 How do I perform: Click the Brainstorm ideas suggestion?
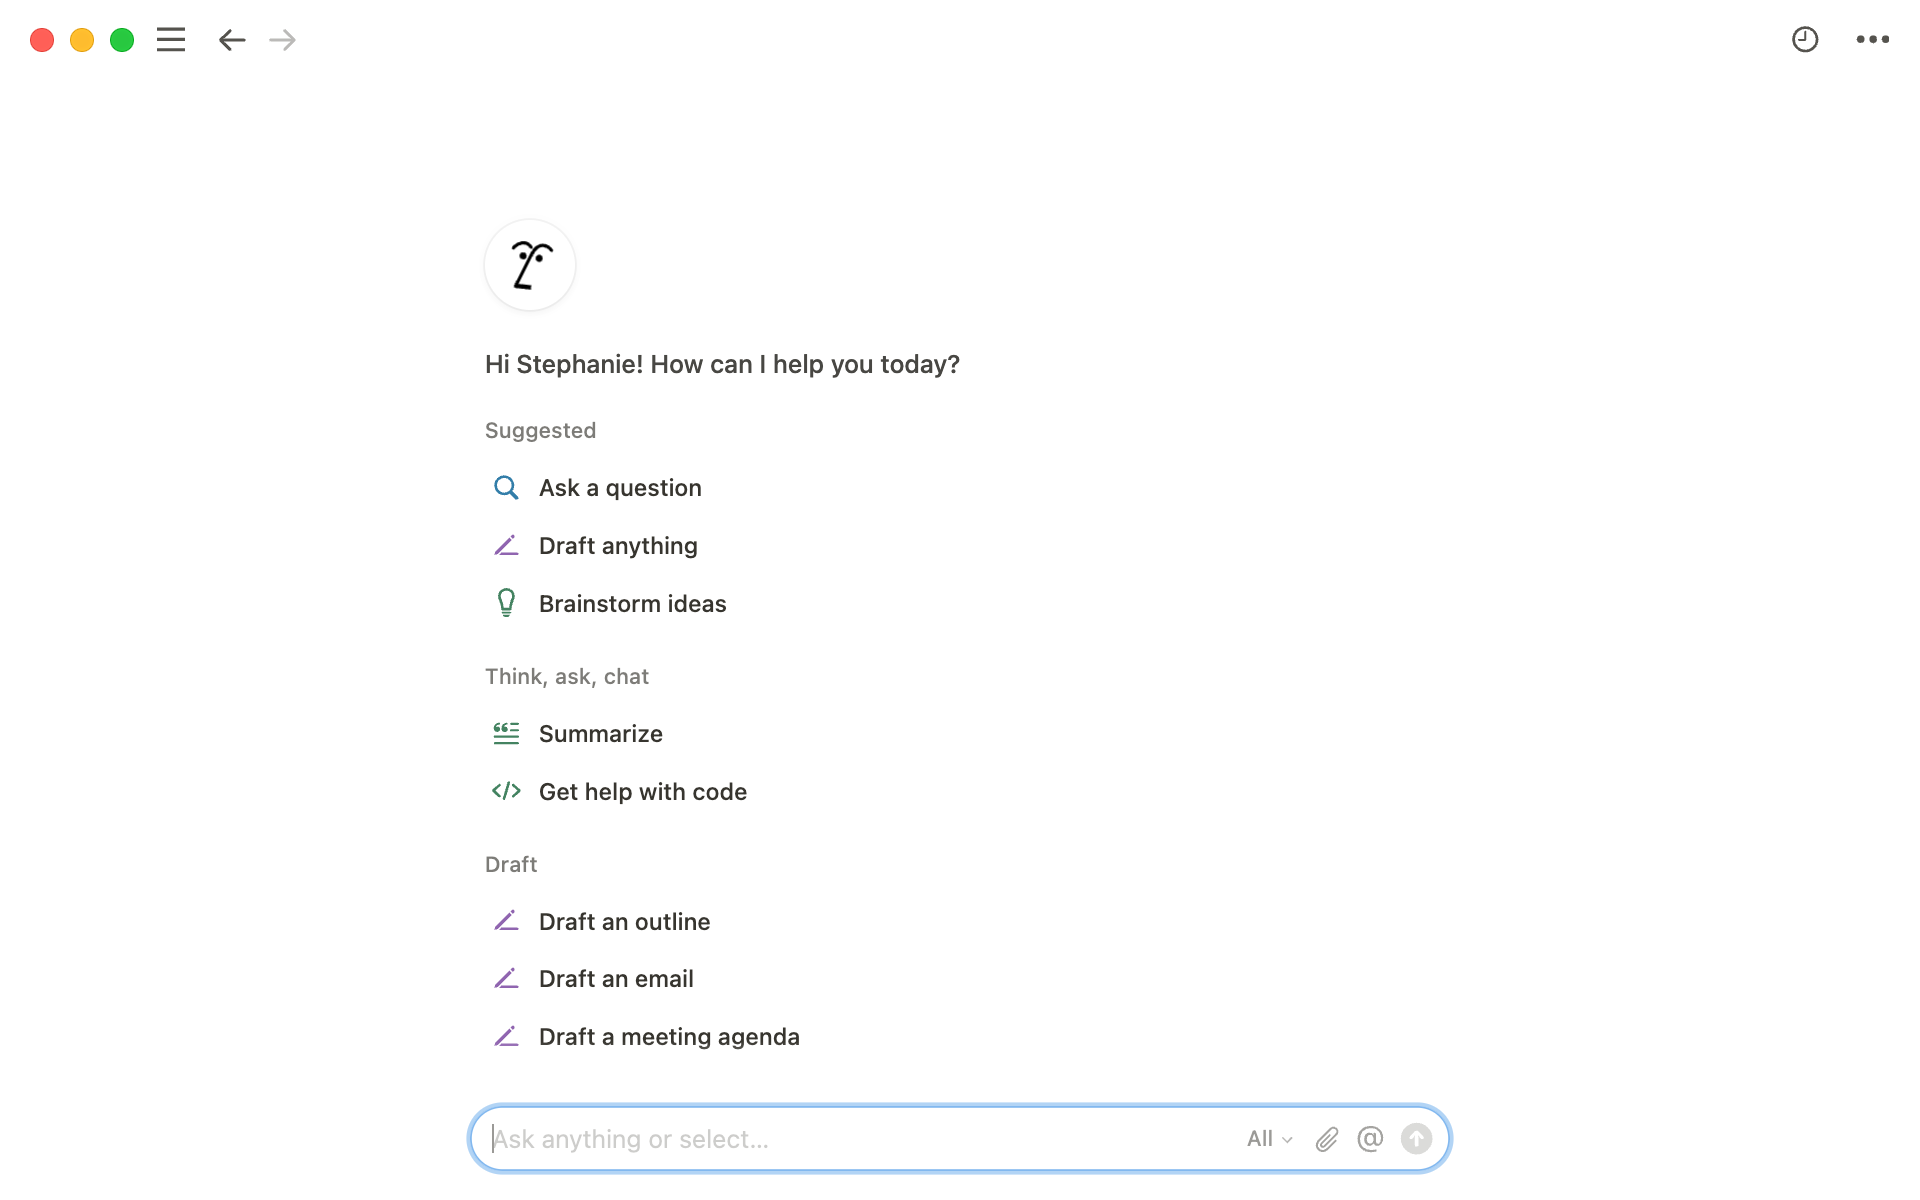pos(633,603)
